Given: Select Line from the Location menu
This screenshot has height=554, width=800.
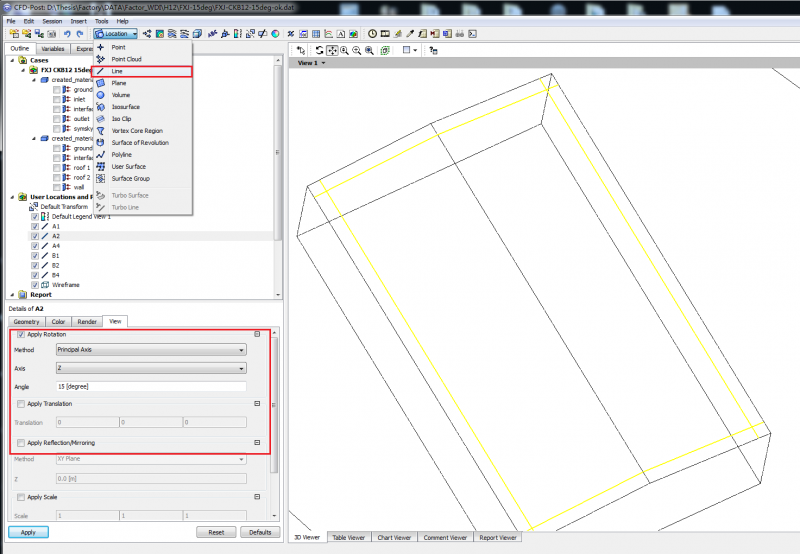Looking at the screenshot, I should (x=118, y=71).
